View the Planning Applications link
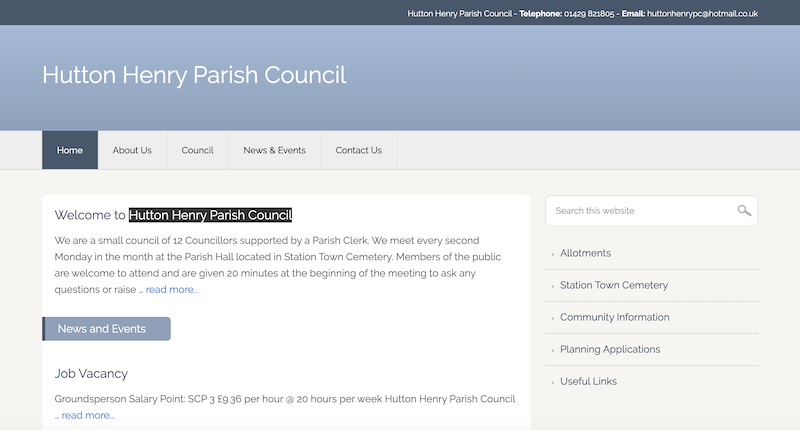800x430 pixels. tap(610, 349)
